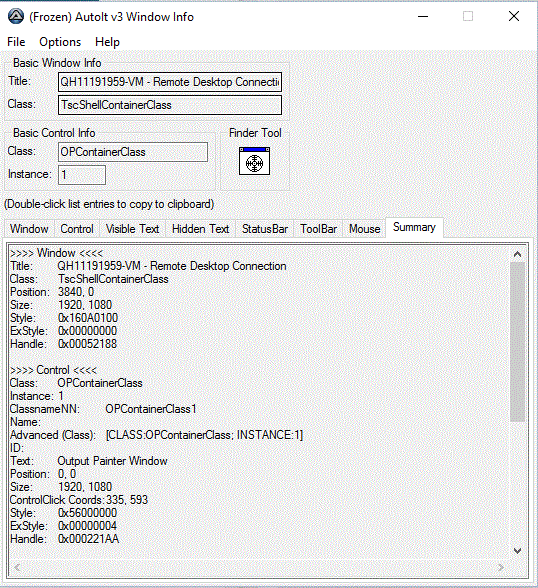Image resolution: width=538 pixels, height=588 pixels.
Task: Click the Text 'Output Painter Window' line
Action: pos(89,461)
